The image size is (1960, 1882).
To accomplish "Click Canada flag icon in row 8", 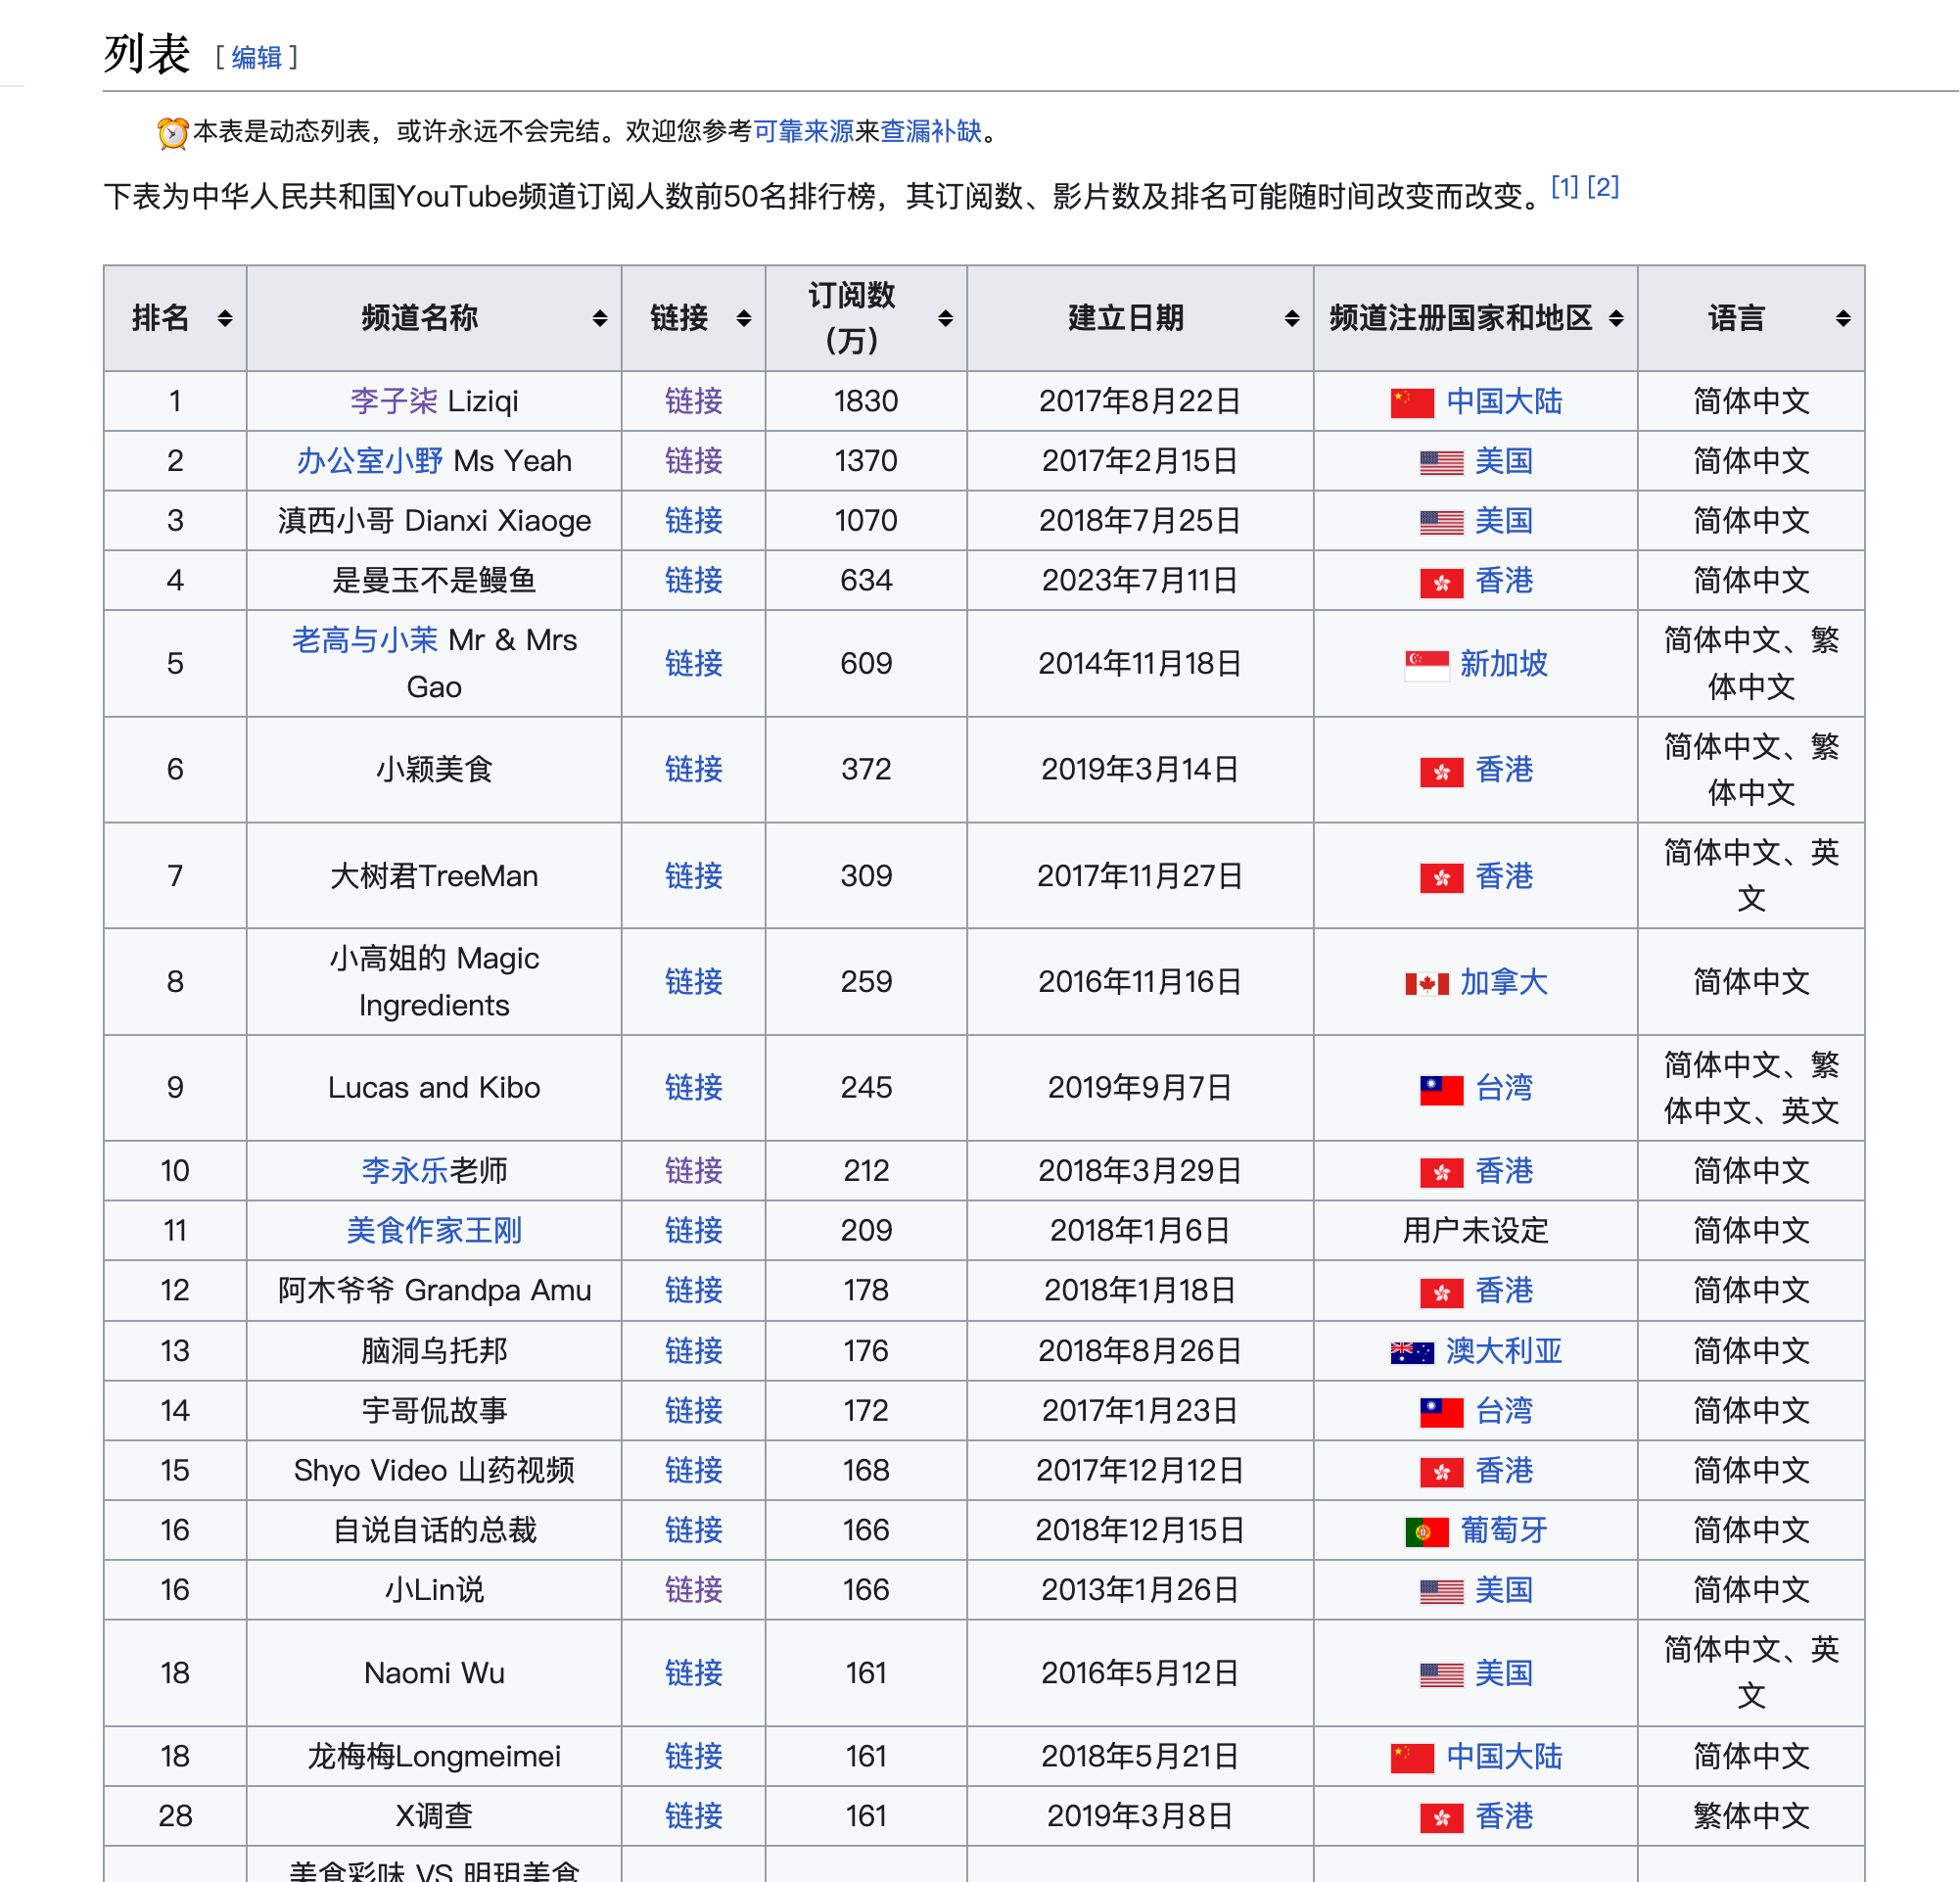I will point(1426,984).
